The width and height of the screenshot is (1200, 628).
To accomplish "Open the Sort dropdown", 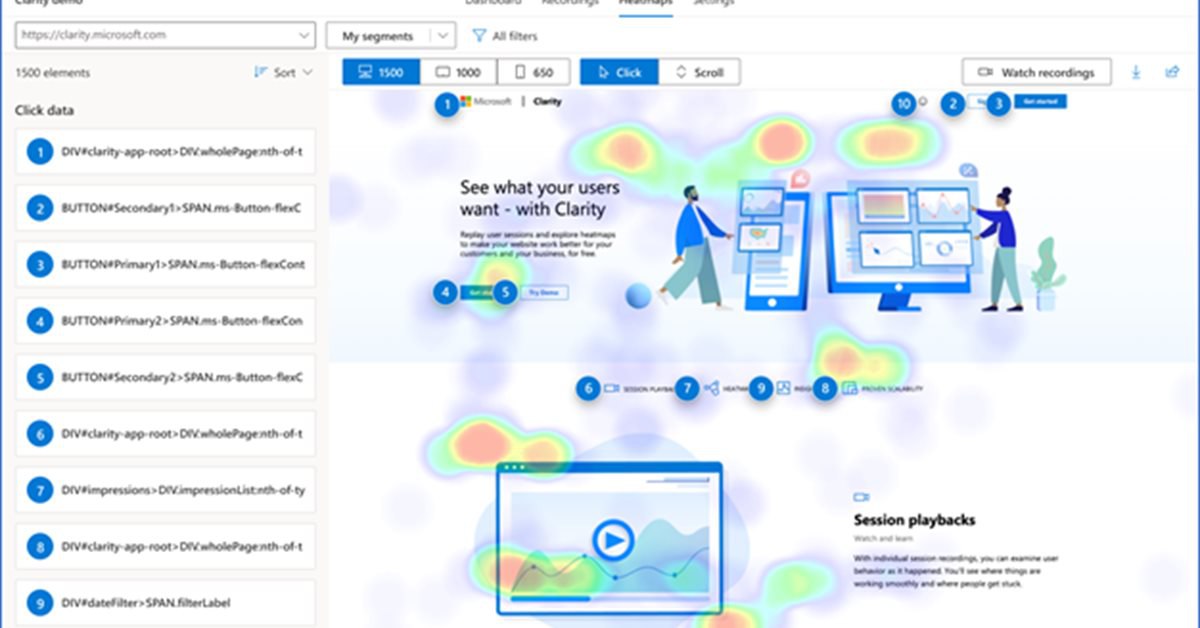I will pos(283,72).
